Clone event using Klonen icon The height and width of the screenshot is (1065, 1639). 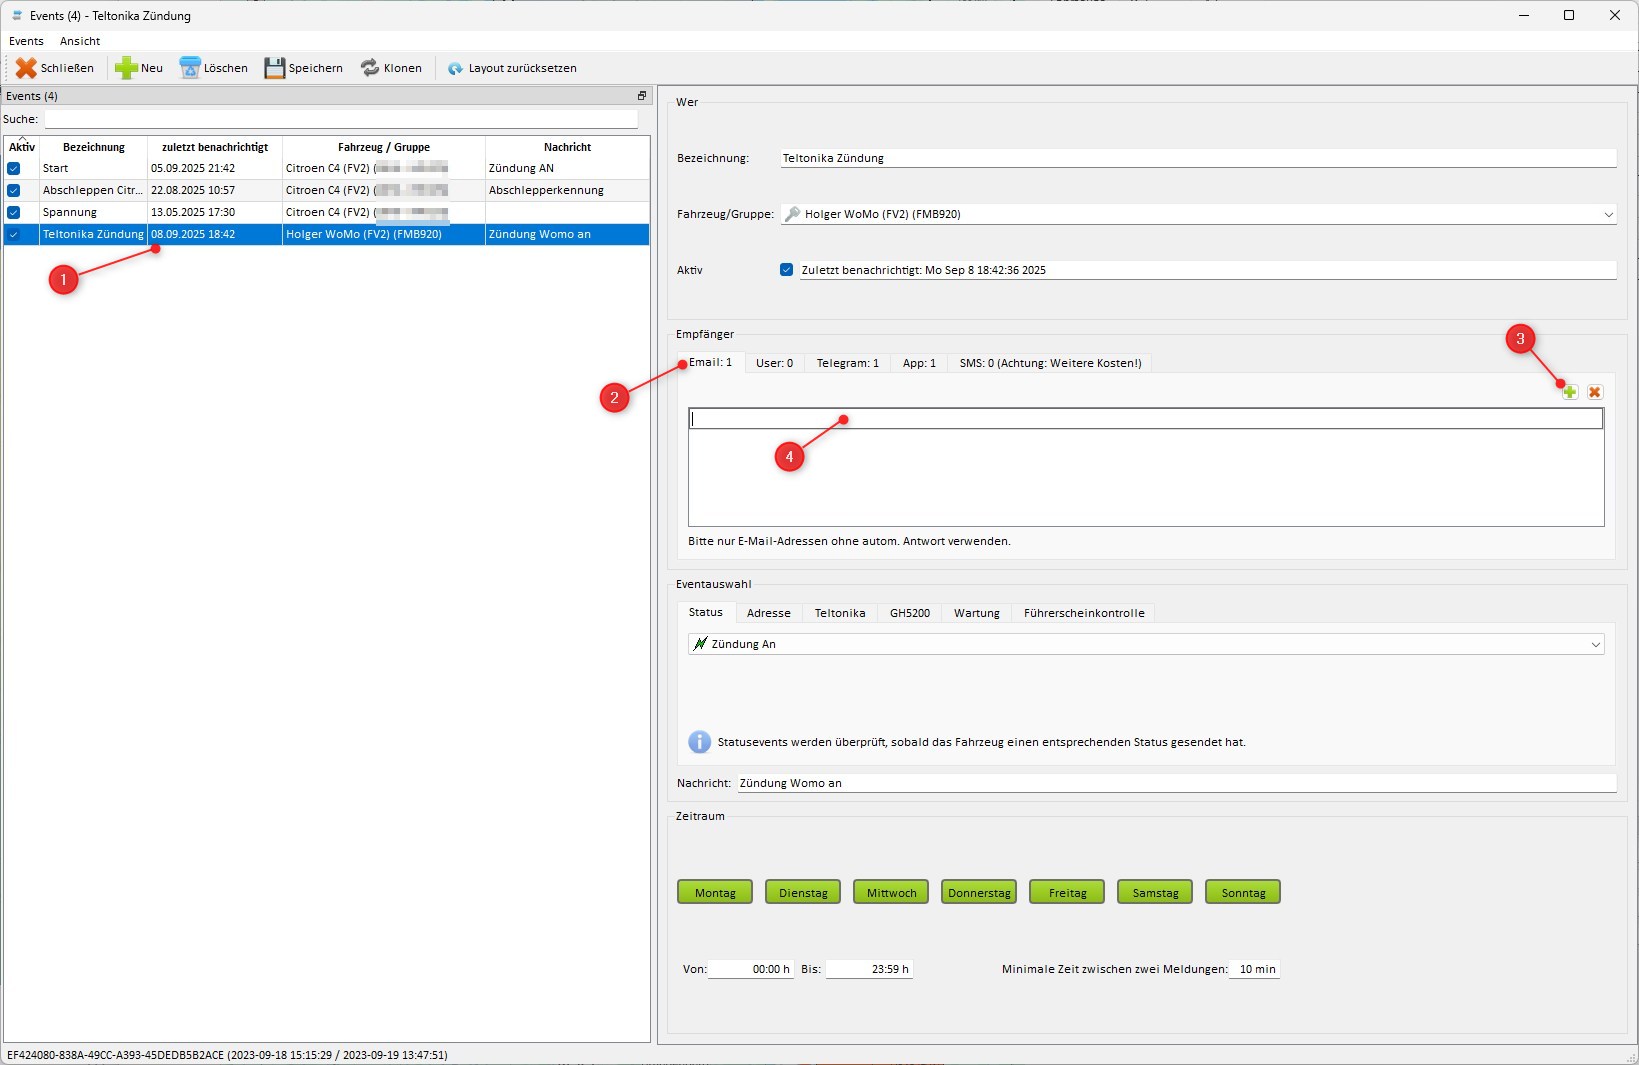[370, 68]
